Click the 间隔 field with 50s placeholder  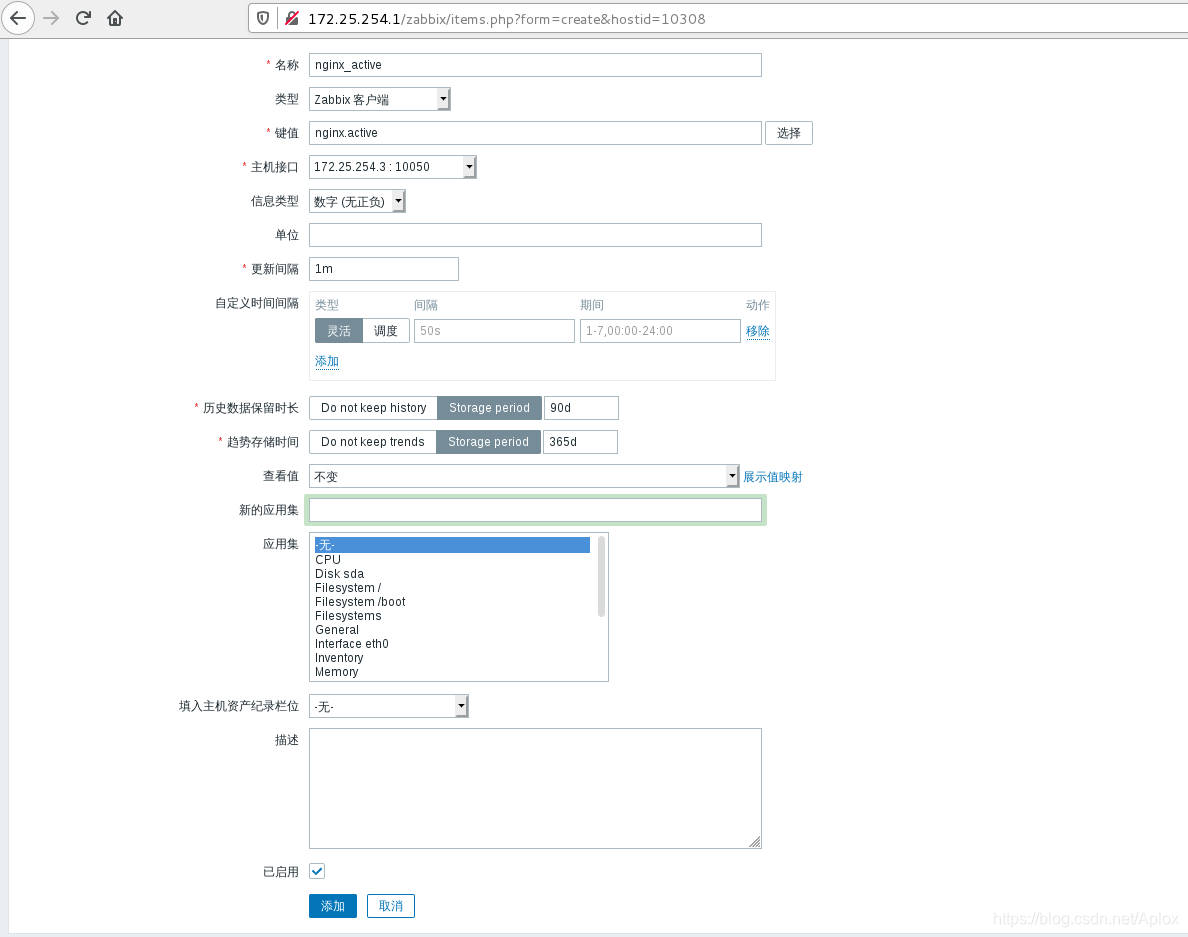[494, 331]
